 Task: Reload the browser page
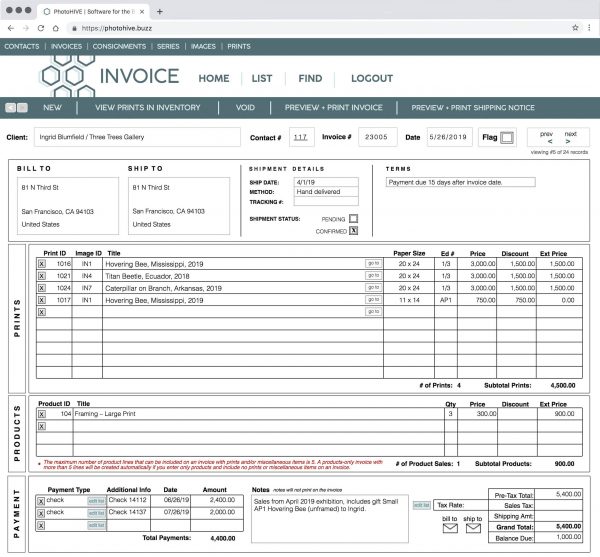42,28
